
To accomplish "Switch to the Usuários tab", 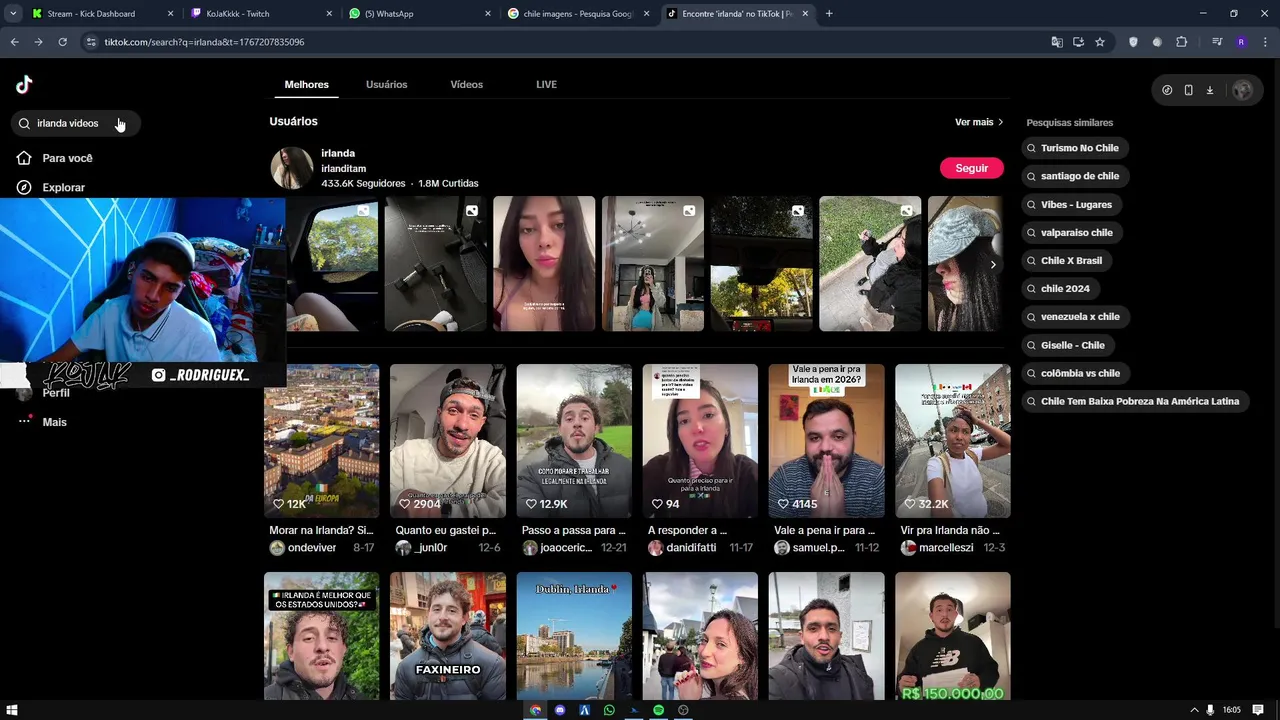I will (386, 84).
